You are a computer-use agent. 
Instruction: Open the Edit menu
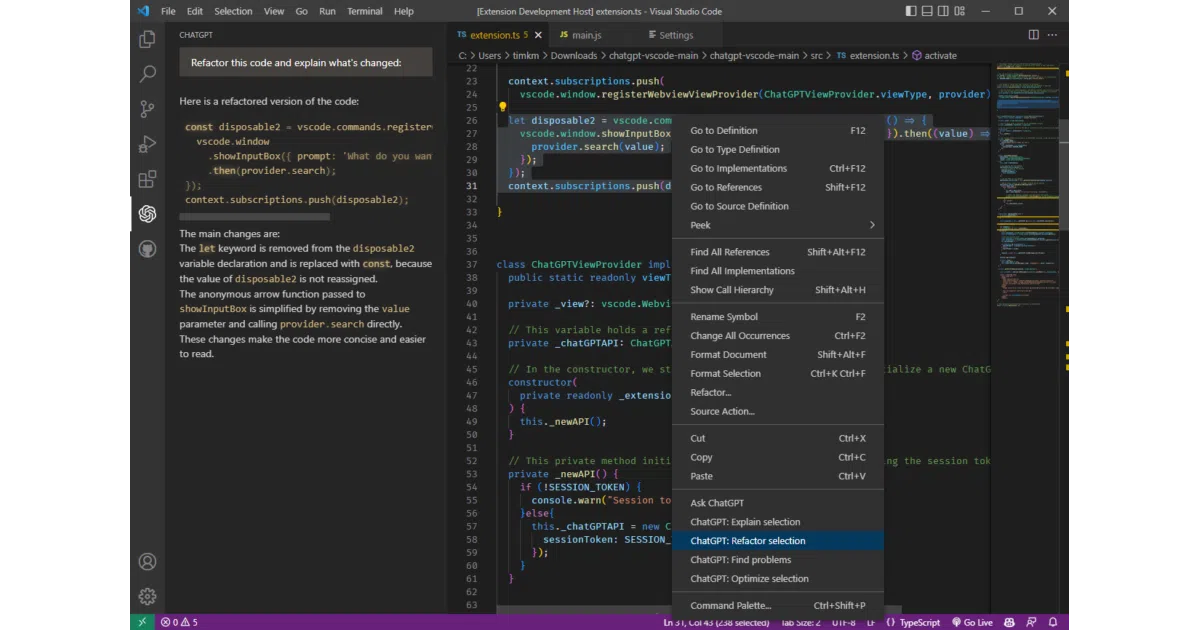(194, 11)
